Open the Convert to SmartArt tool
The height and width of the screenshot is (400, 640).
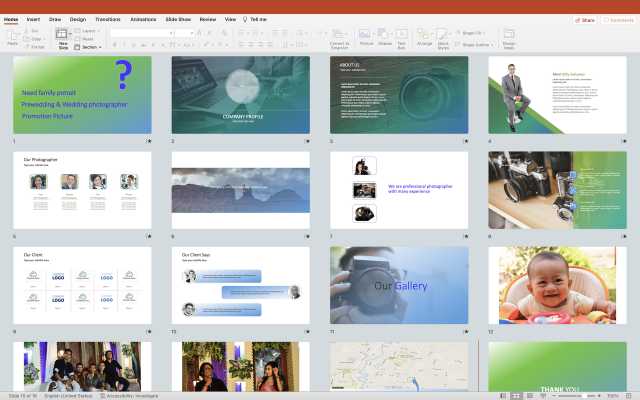(x=340, y=36)
